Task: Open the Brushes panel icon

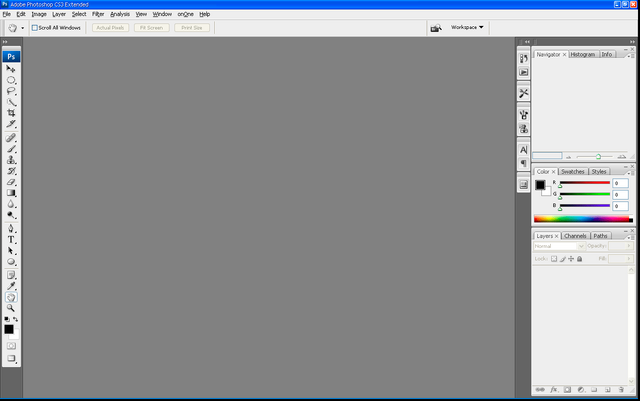Action: (x=523, y=115)
